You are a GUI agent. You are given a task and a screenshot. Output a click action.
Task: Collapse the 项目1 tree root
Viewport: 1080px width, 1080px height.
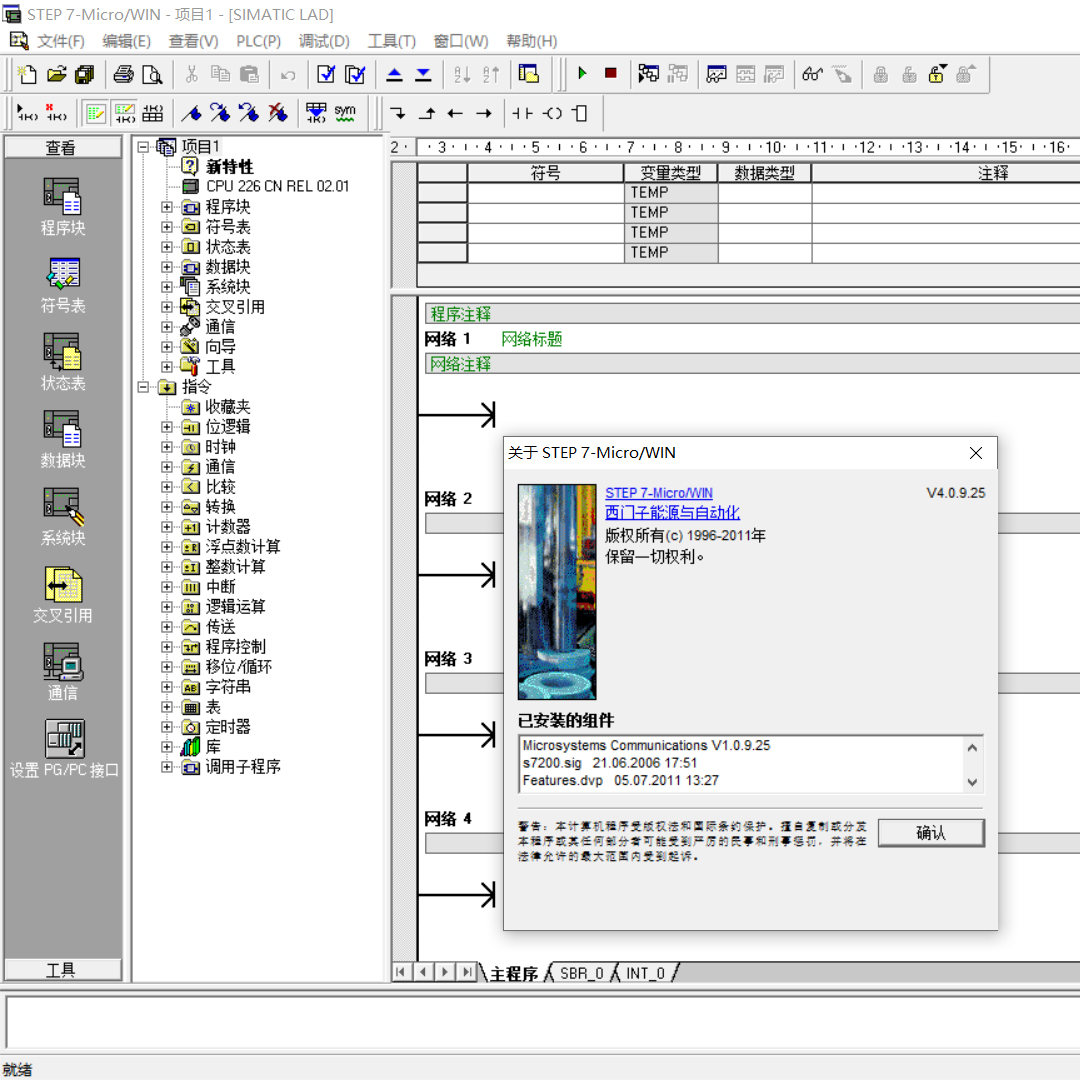click(143, 147)
